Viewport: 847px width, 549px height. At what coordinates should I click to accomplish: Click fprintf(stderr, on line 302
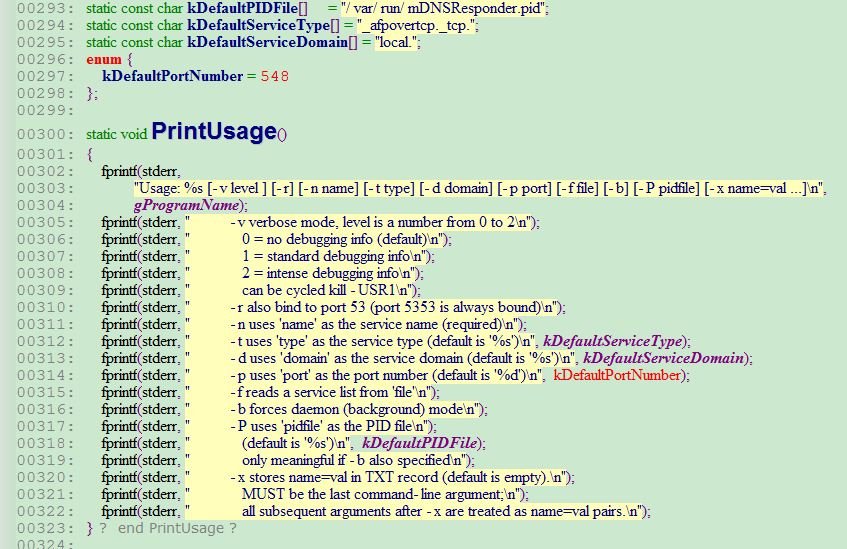coord(140,171)
